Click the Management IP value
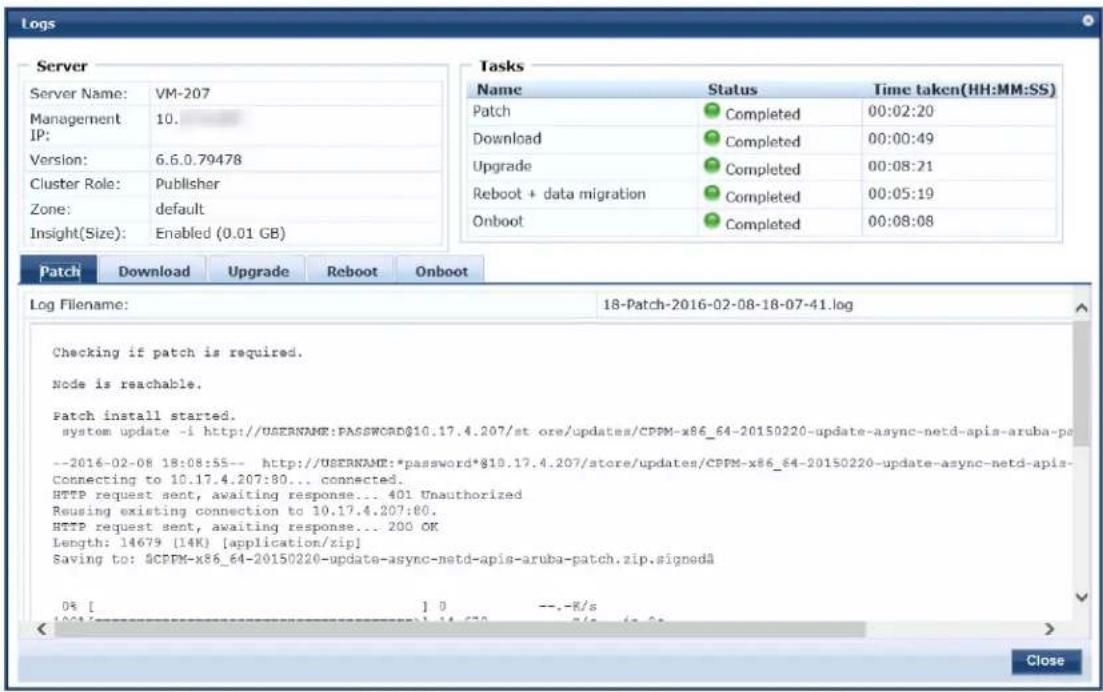The height and width of the screenshot is (692, 1103). click(x=198, y=119)
